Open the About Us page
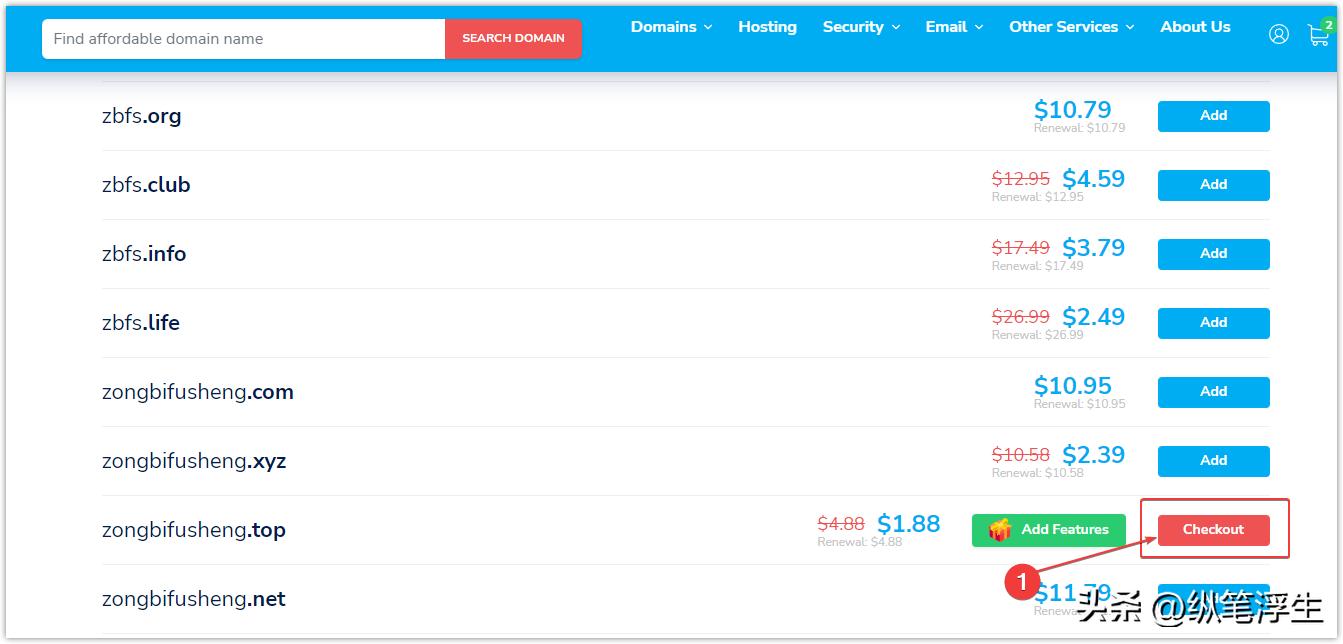The image size is (1343, 644). (1195, 27)
